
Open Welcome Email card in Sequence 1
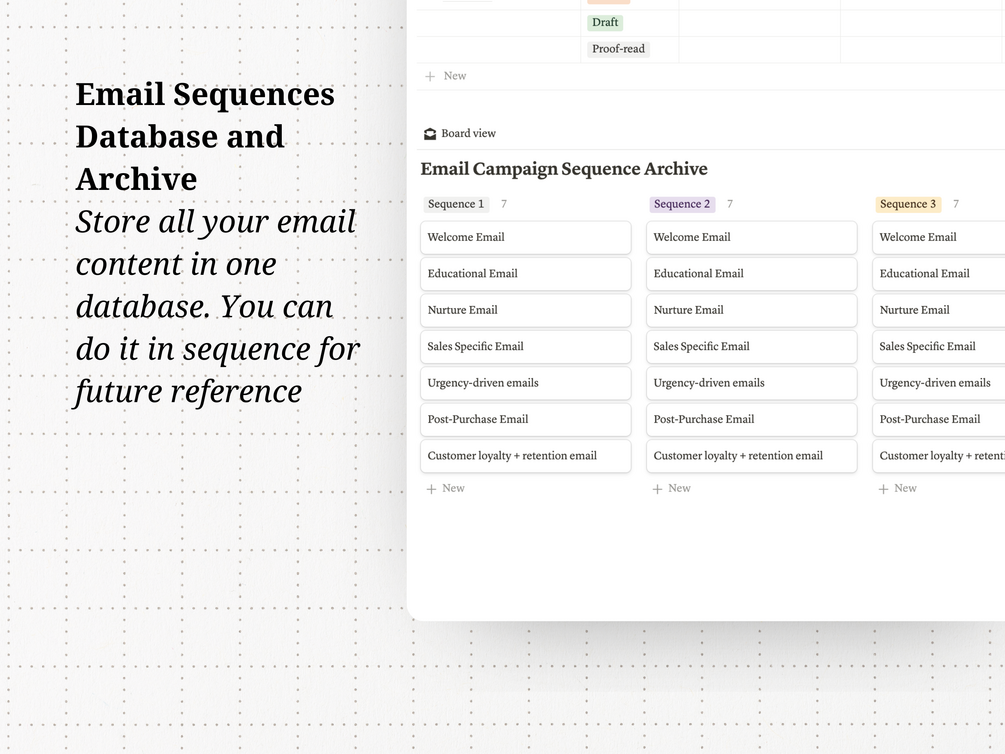(x=526, y=237)
